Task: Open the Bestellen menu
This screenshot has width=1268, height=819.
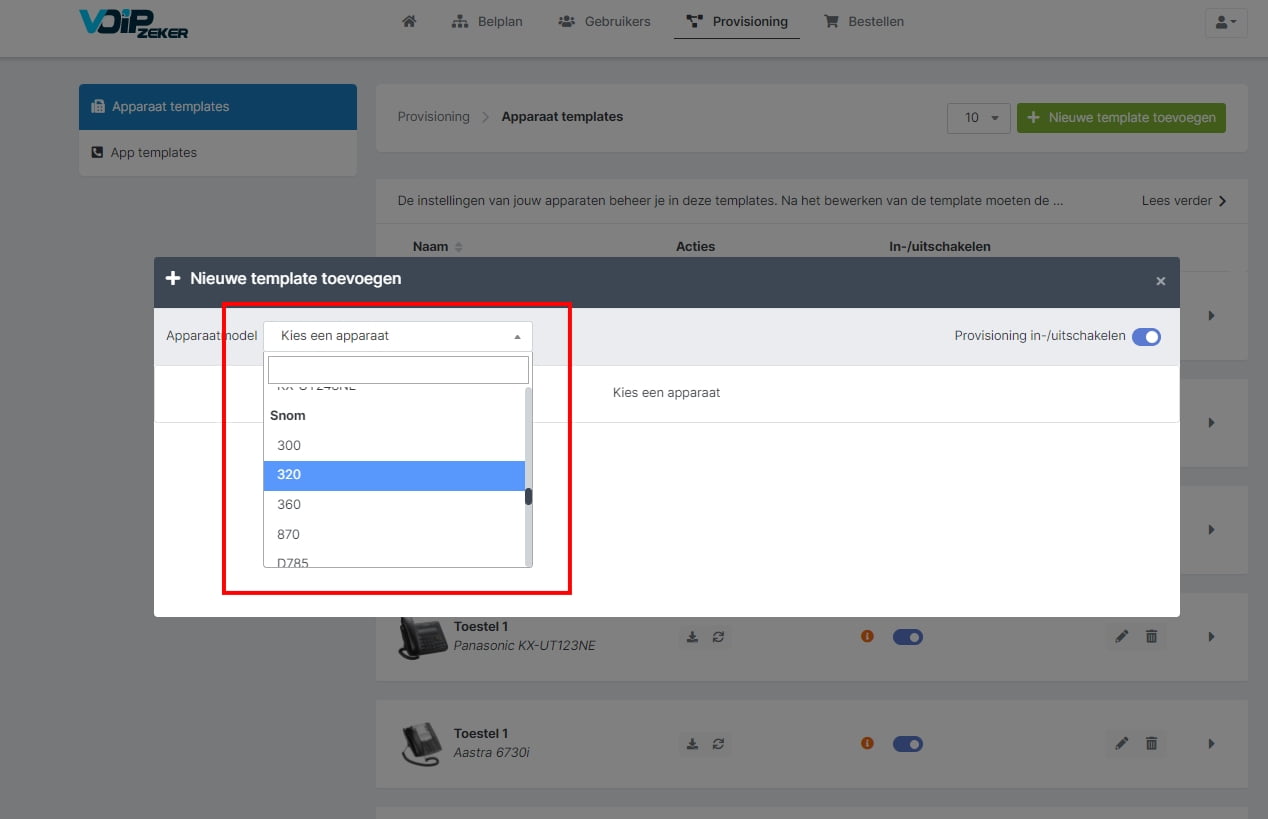Action: click(864, 21)
